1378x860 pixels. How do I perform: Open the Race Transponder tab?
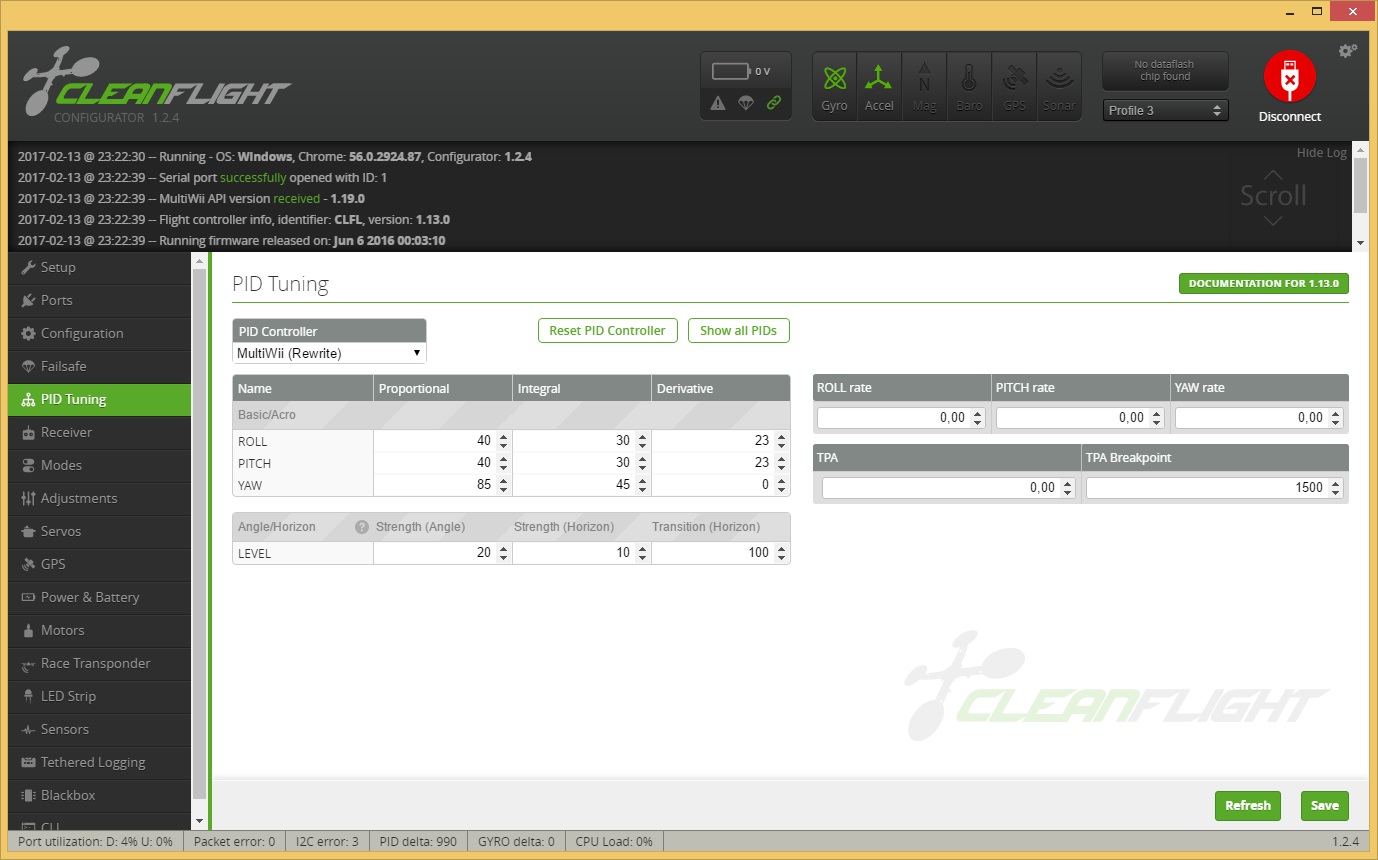click(99, 664)
